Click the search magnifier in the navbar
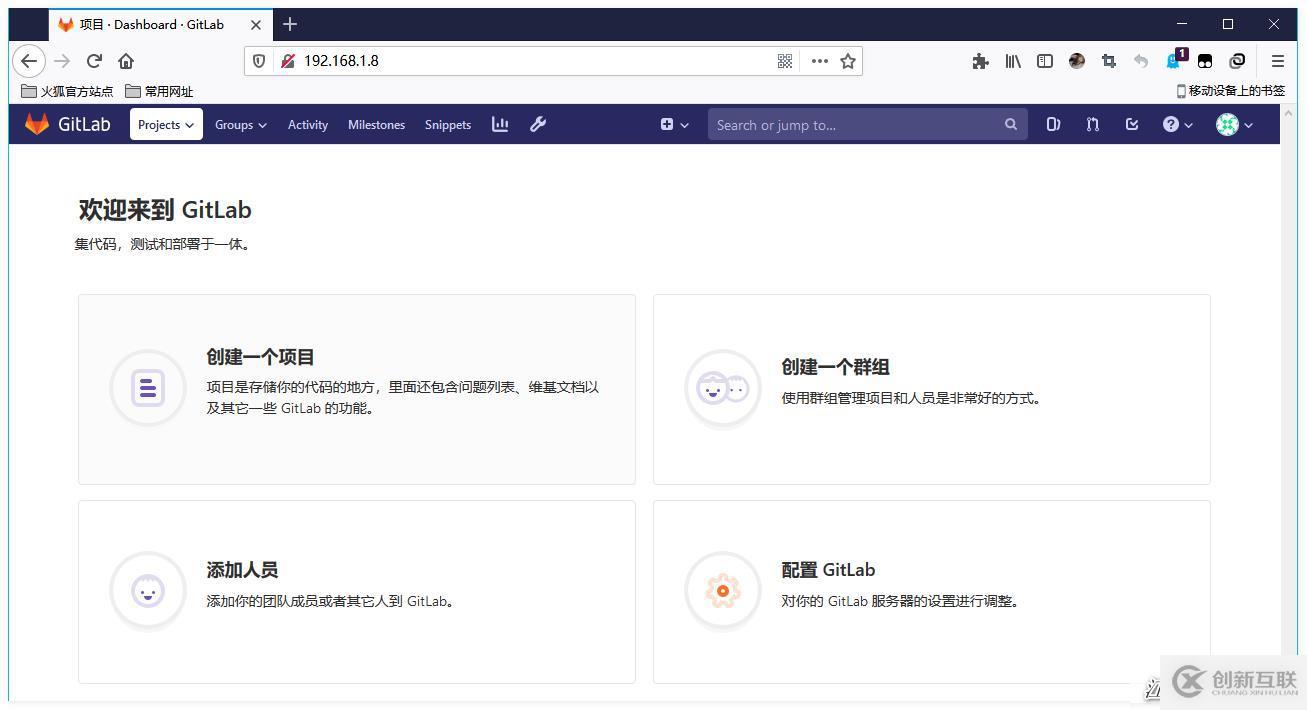The width and height of the screenshot is (1307, 710). (1010, 124)
